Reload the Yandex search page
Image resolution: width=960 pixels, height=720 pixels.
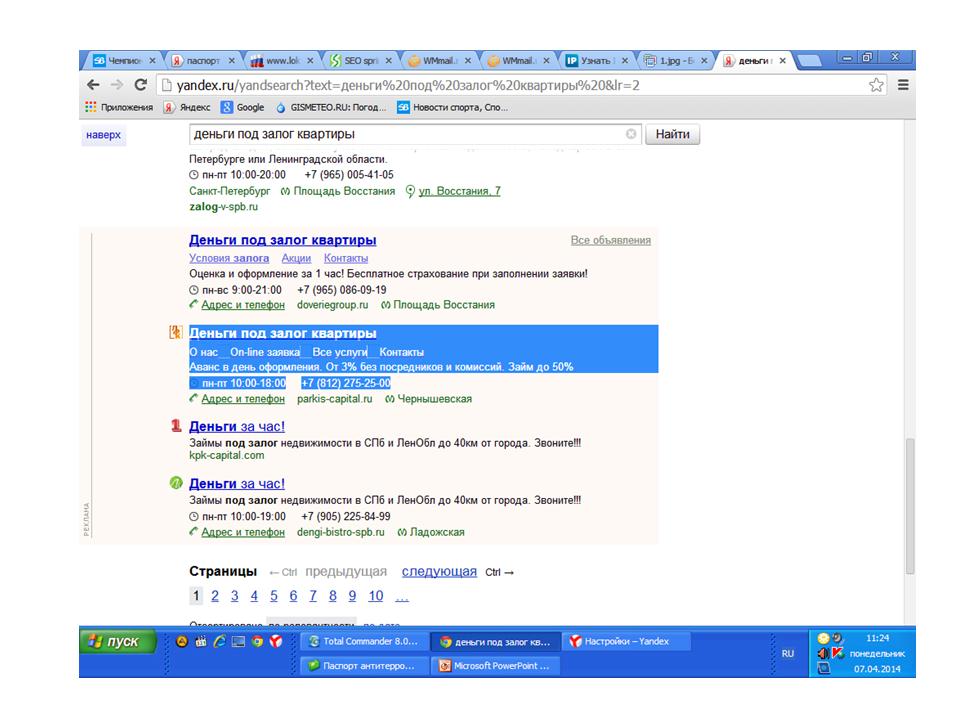point(141,85)
